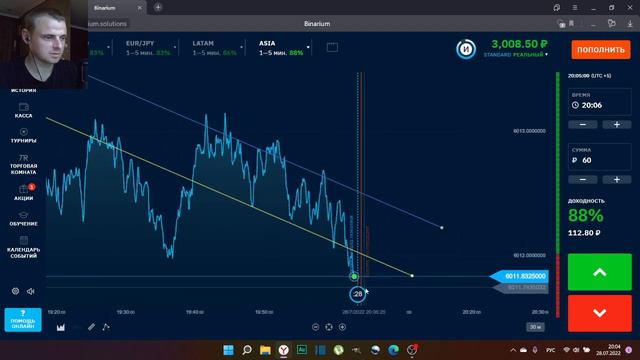Open a new browser tab

158,7
